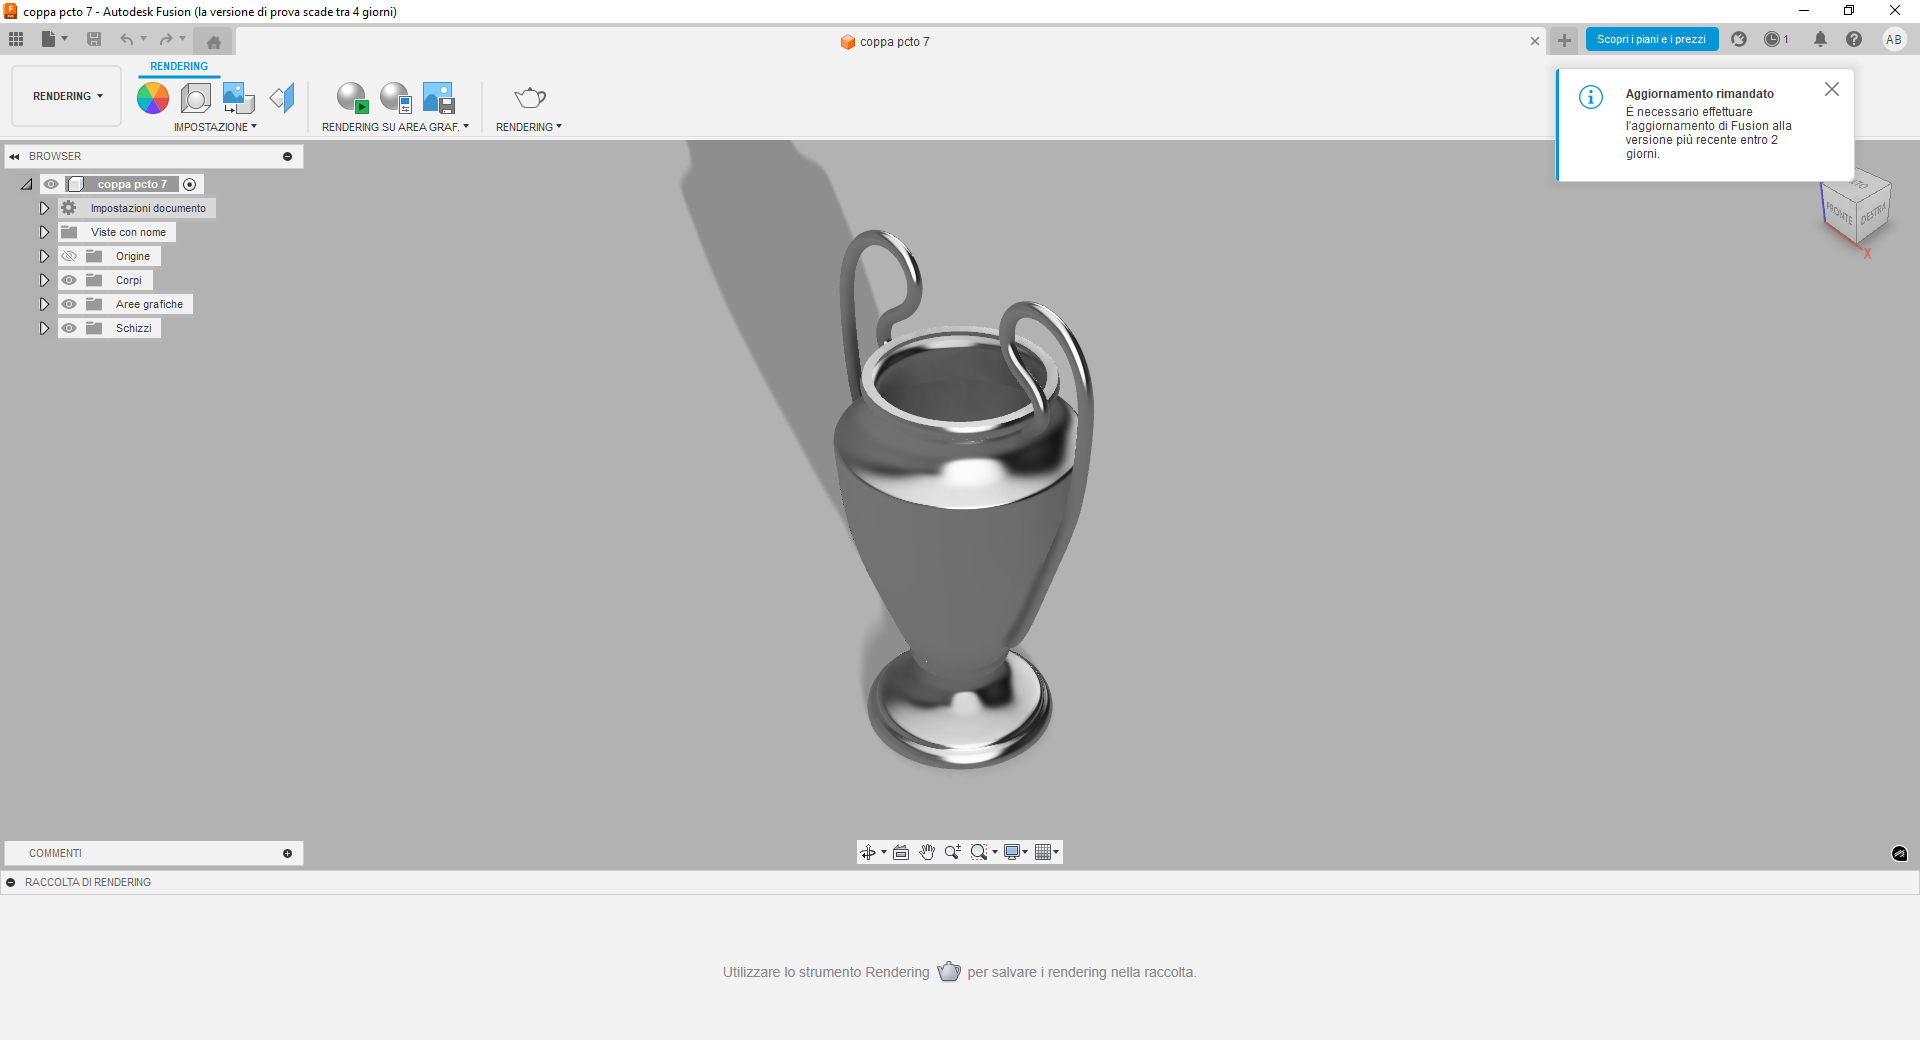The height and width of the screenshot is (1040, 1920).
Task: Click the texture map controls icon
Action: click(237, 97)
